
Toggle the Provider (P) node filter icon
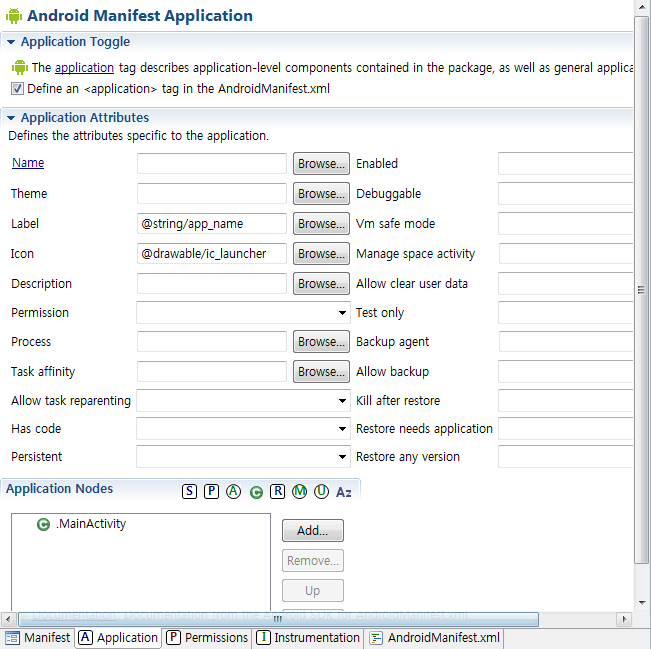[211, 491]
